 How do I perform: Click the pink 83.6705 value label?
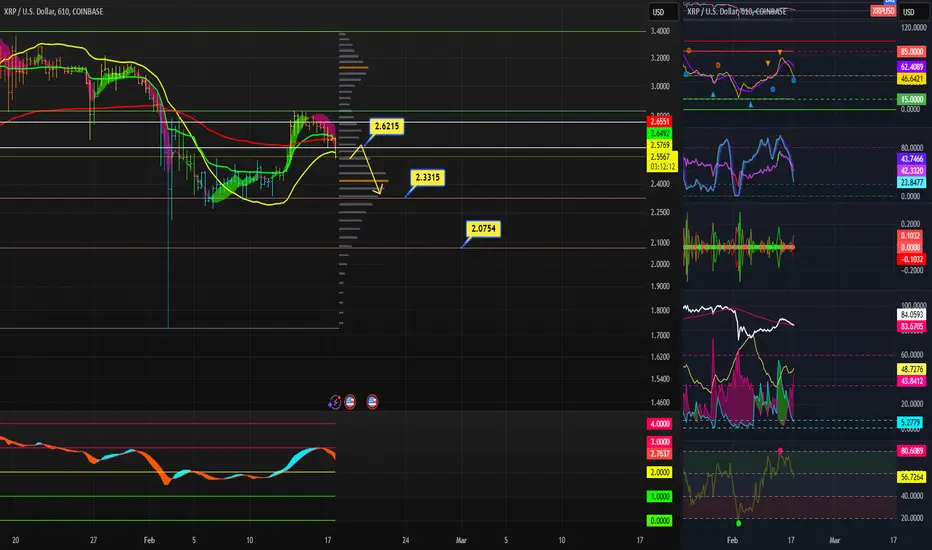(911, 326)
